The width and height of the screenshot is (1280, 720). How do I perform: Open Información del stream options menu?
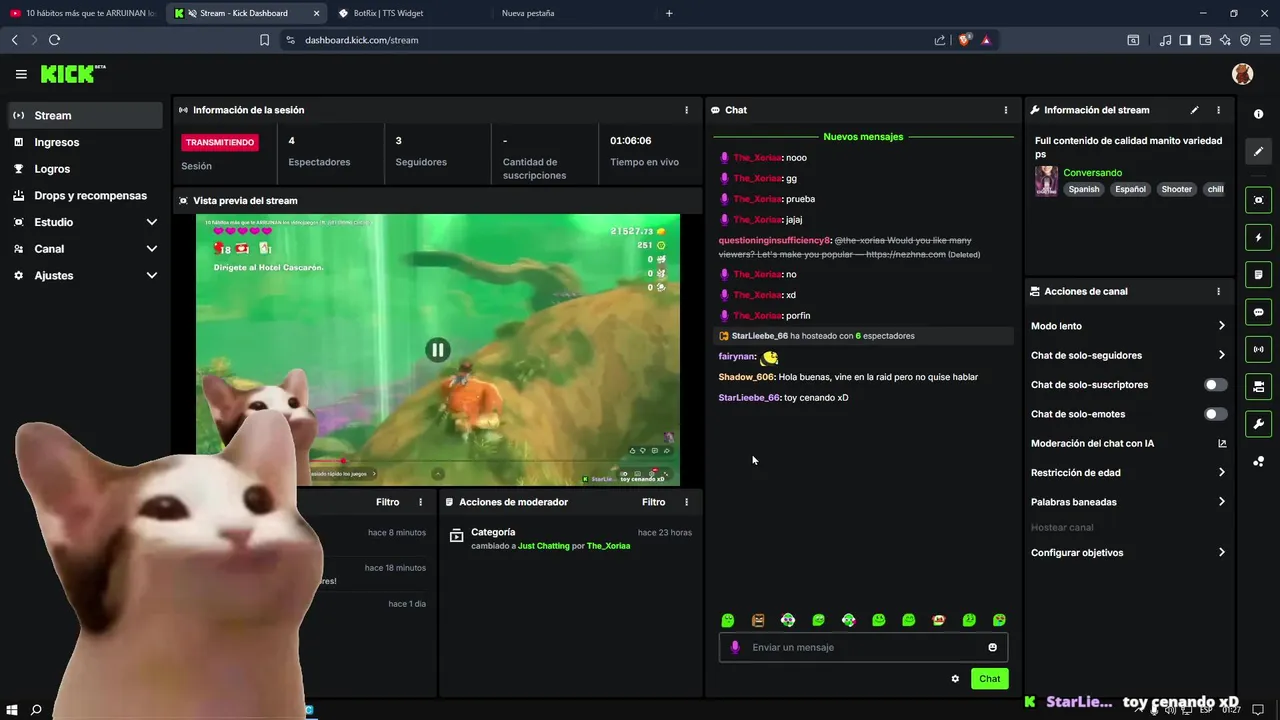coord(1218,110)
